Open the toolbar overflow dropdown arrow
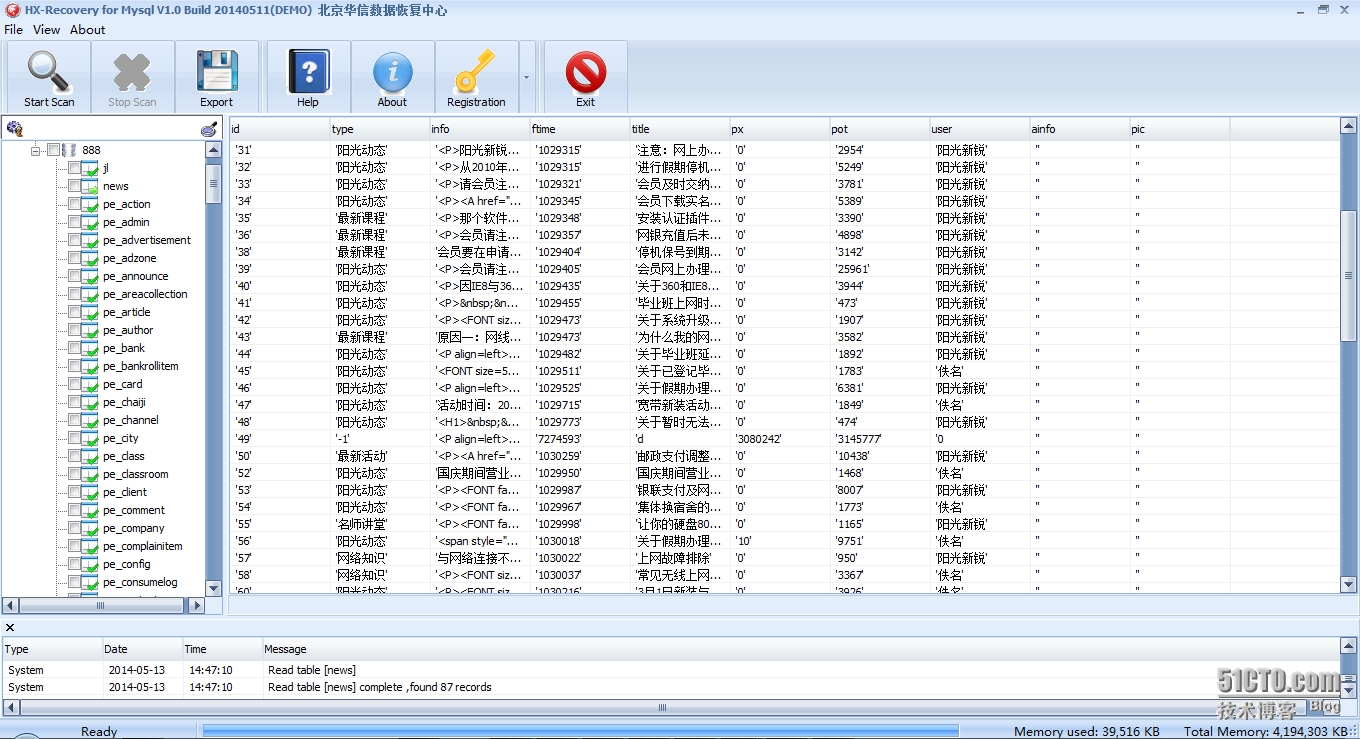Viewport: 1360px width, 739px height. pos(527,77)
